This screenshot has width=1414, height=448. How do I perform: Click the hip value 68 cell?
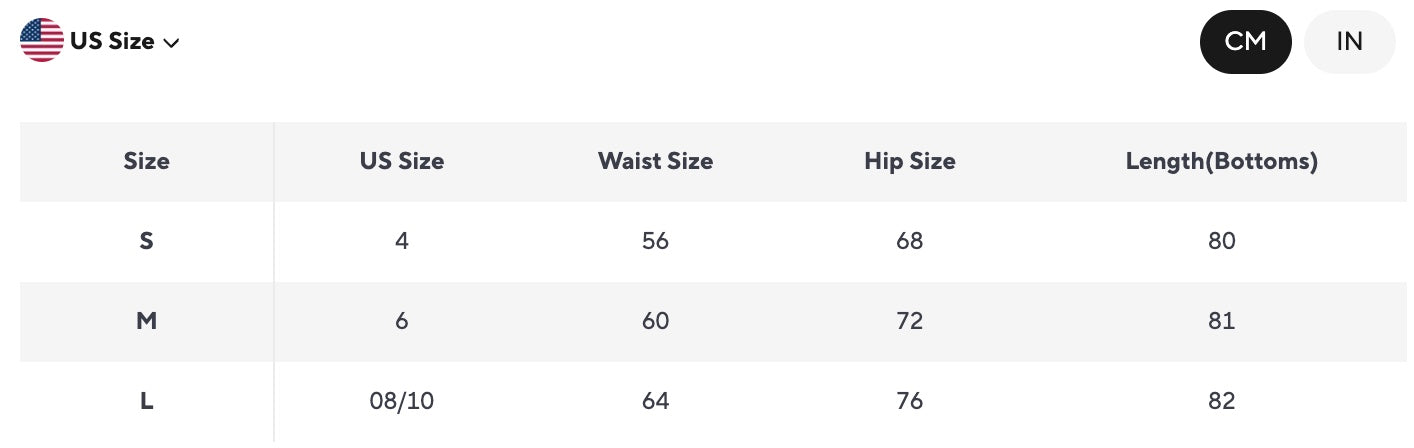pos(910,241)
